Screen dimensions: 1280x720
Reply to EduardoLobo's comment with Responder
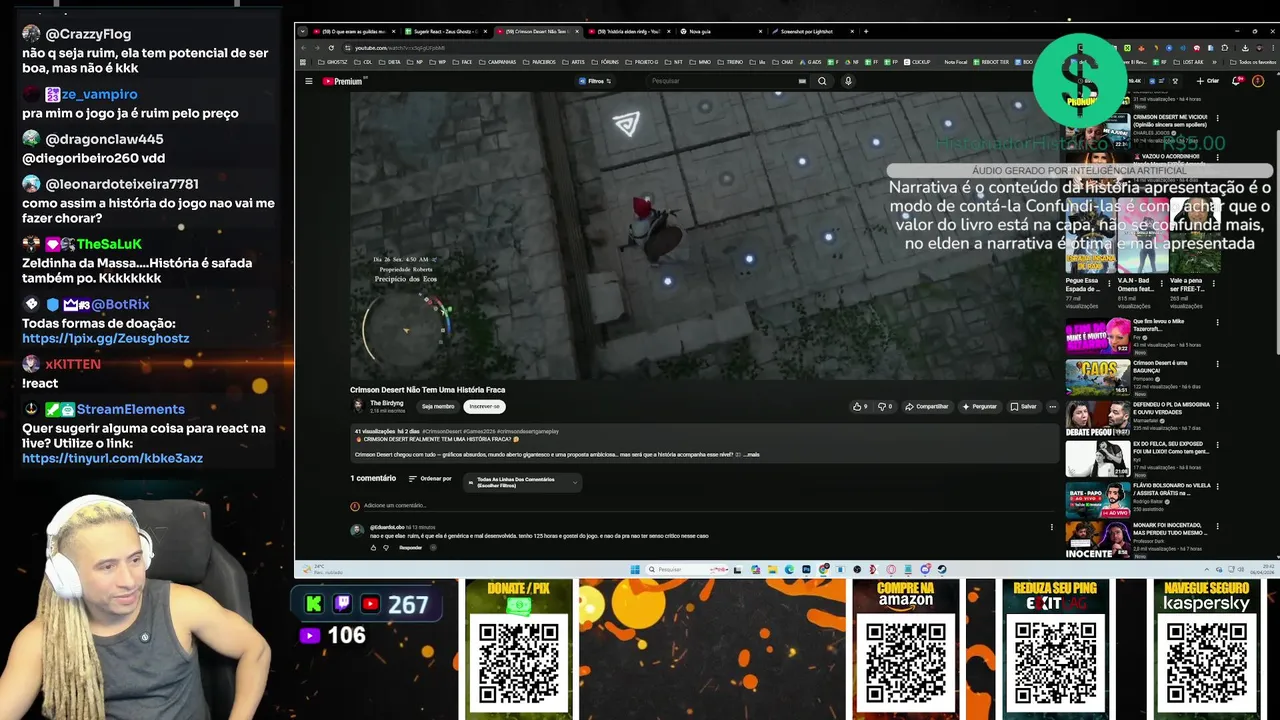[411, 548]
